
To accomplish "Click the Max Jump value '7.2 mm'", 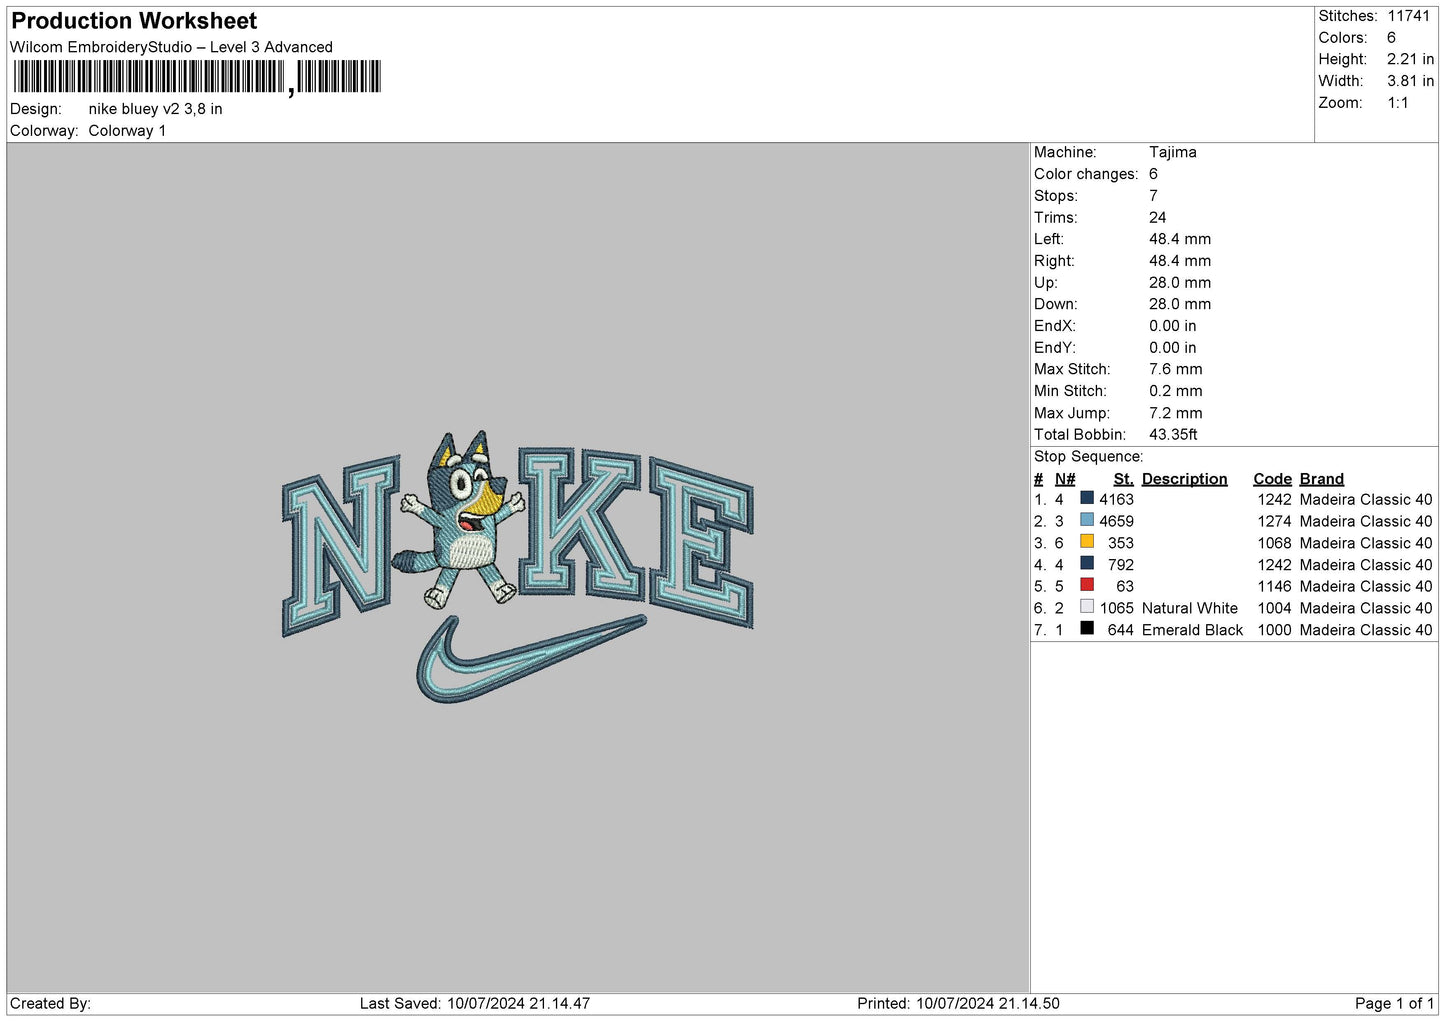I will click(1176, 413).
